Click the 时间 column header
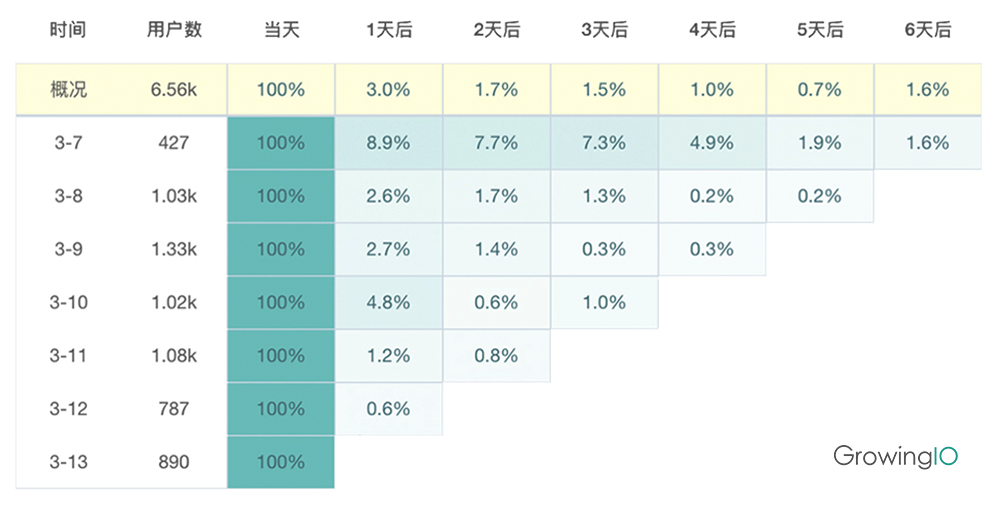The width and height of the screenshot is (1000, 505). pyautogui.click(x=68, y=30)
